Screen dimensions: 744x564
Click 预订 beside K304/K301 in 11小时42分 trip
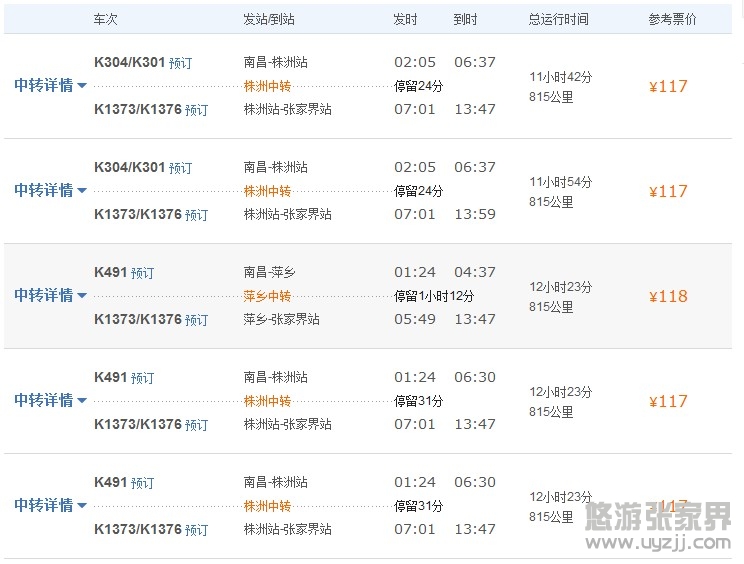[x=181, y=63]
